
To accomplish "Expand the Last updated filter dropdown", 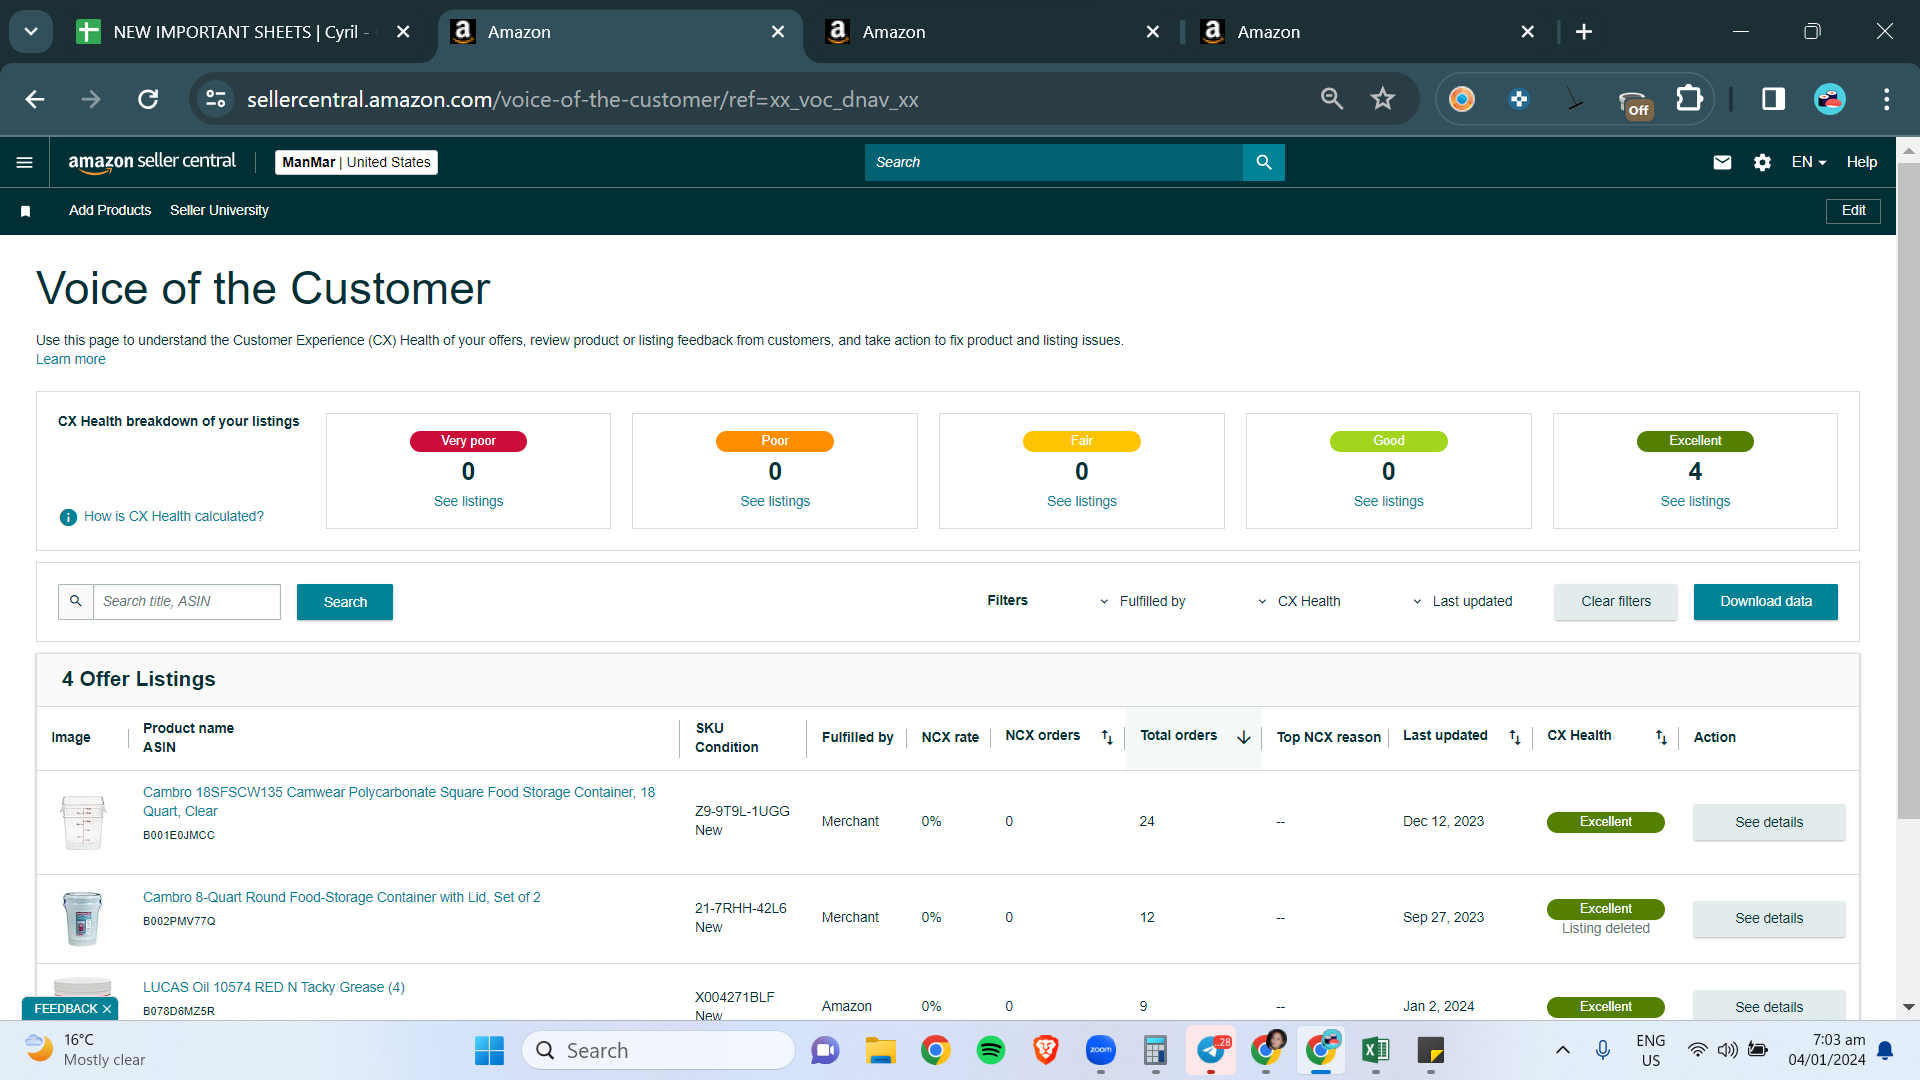I will pyautogui.click(x=1462, y=602).
